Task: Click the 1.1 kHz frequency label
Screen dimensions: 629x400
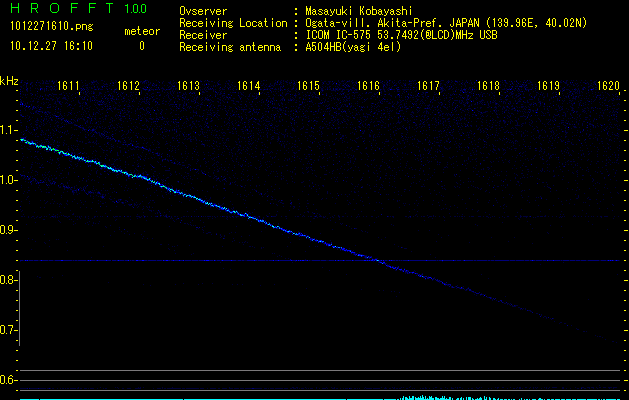Action: (x=8, y=130)
